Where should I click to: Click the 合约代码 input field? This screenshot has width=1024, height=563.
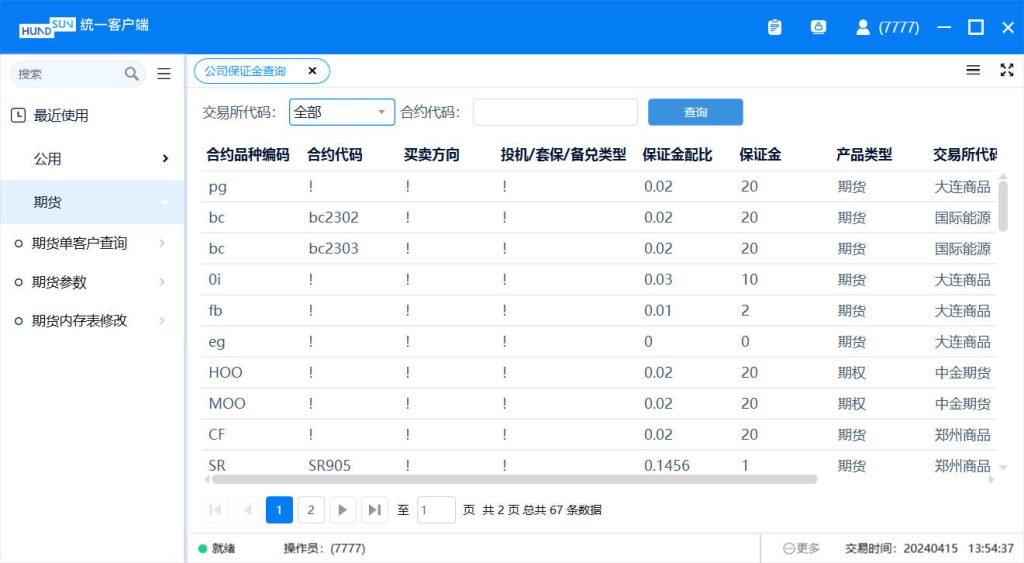pos(555,112)
